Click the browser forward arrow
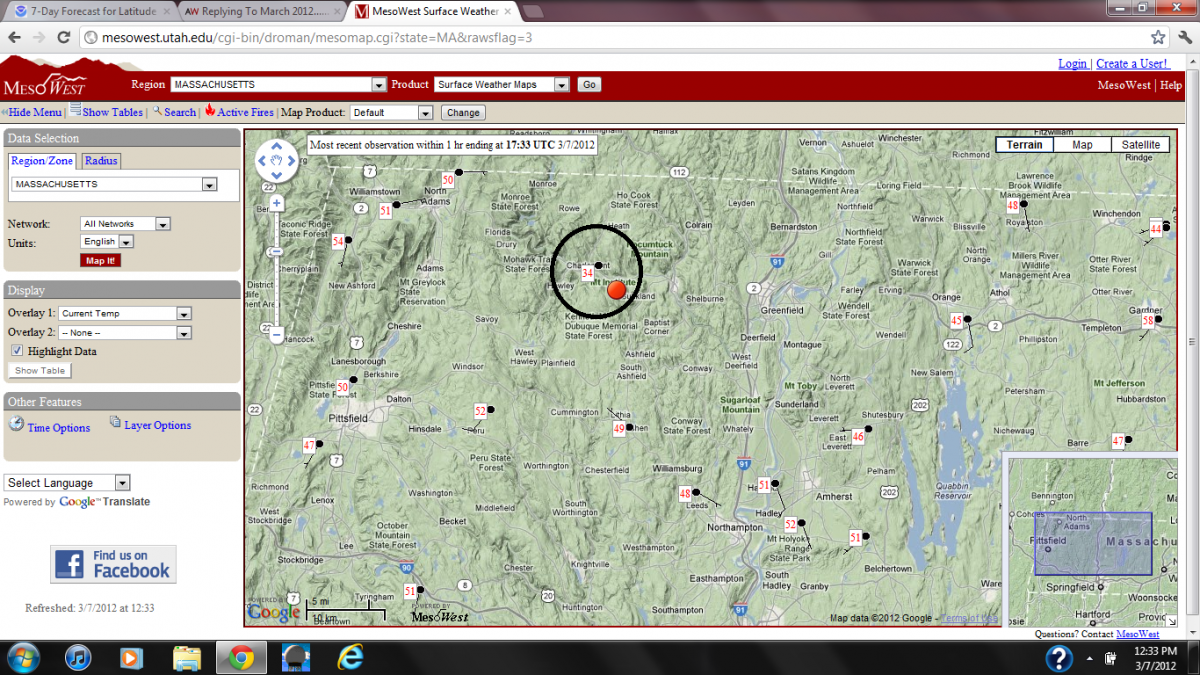 tap(38, 37)
